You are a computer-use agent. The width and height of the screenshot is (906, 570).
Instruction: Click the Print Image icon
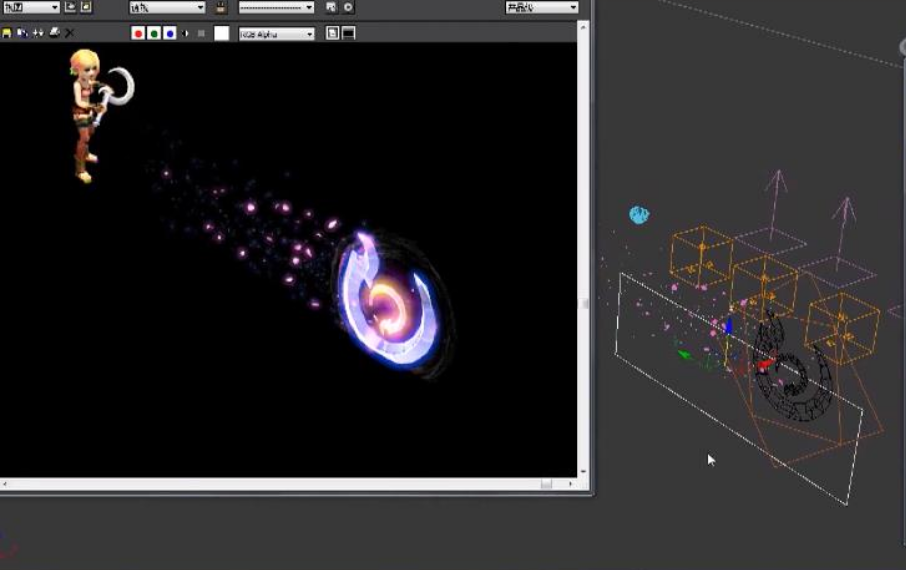click(54, 33)
